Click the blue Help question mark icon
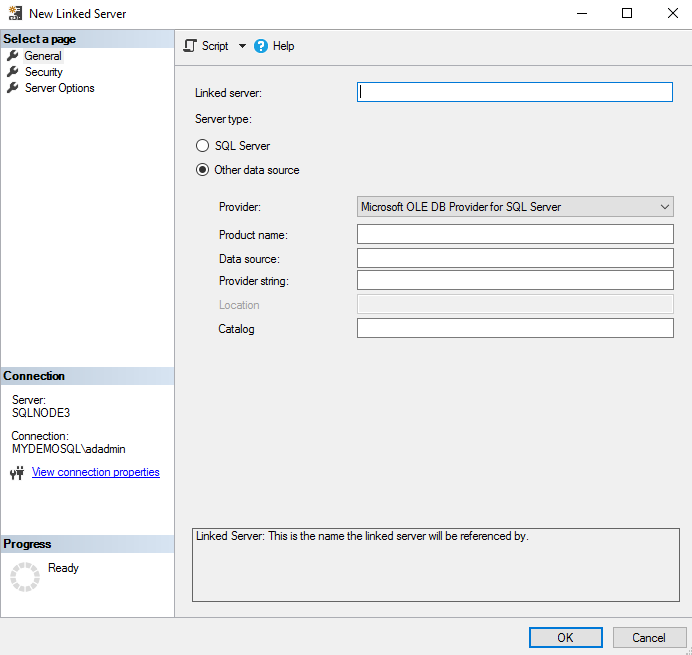 [261, 46]
